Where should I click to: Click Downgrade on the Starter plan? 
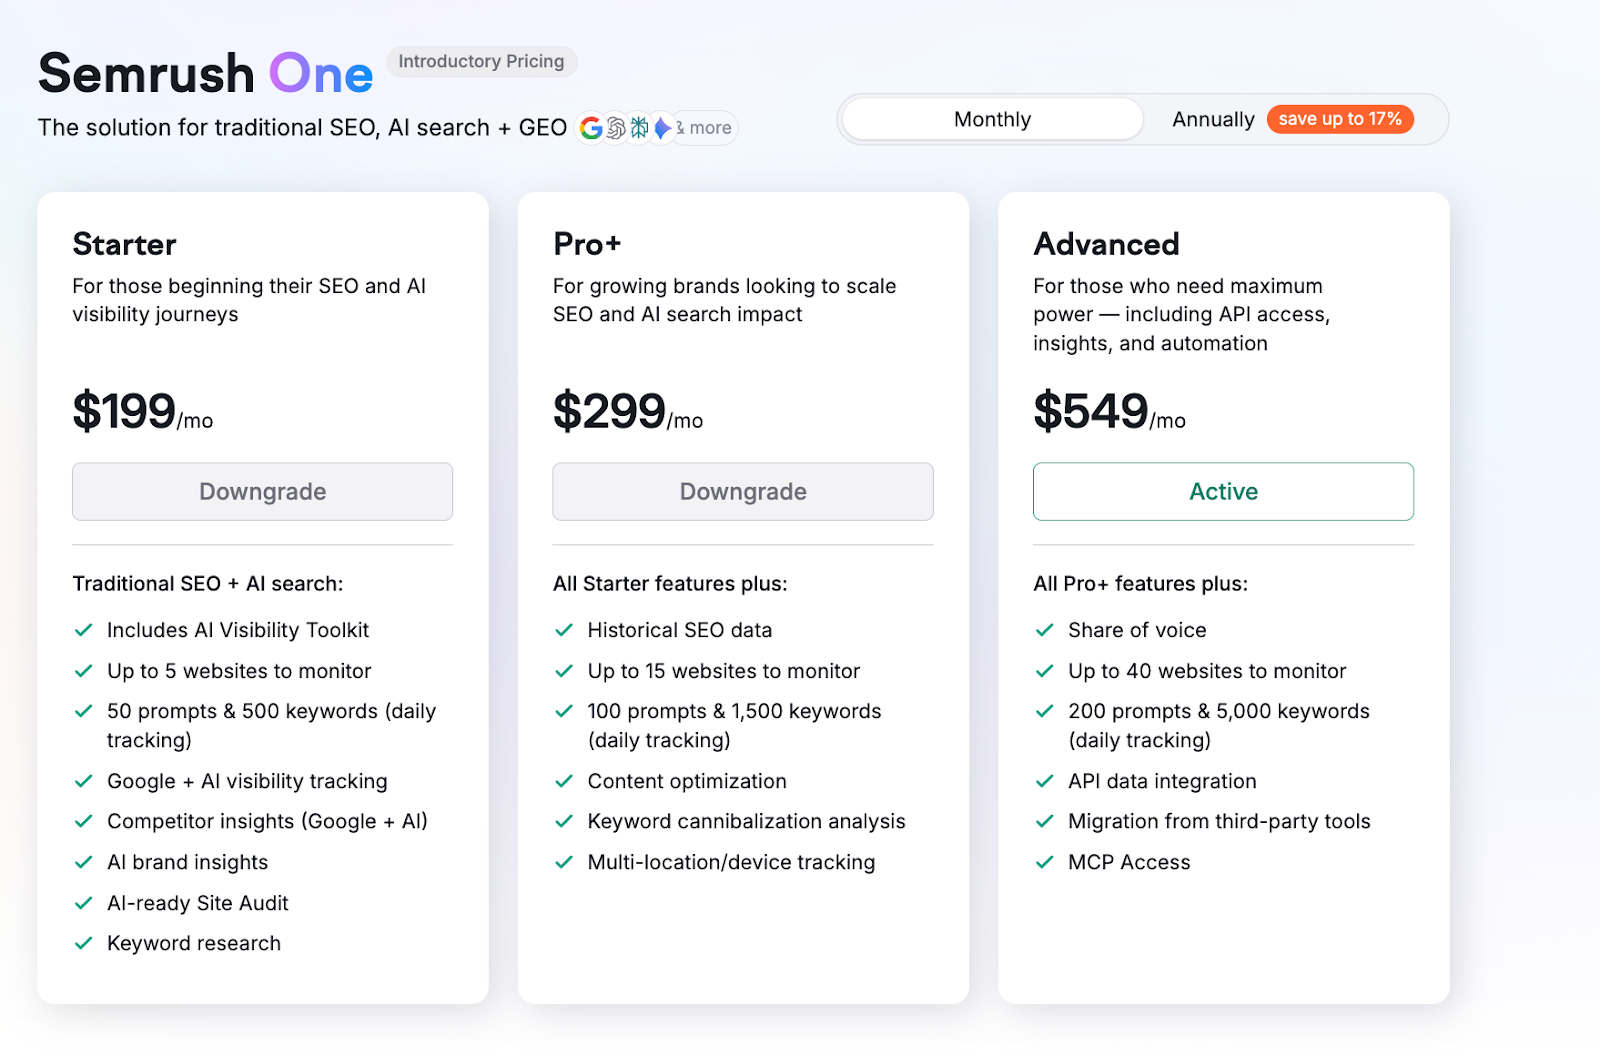coord(262,491)
